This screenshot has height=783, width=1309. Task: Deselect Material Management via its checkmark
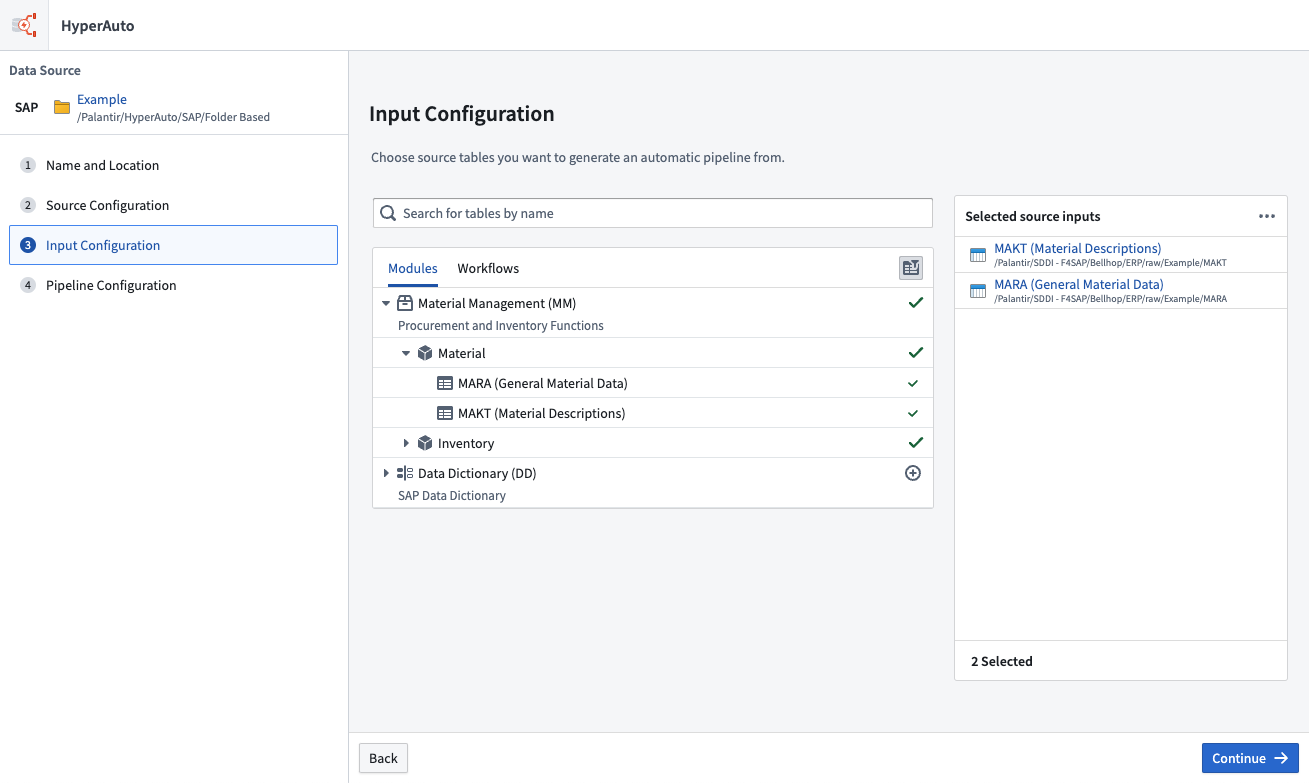[915, 302]
